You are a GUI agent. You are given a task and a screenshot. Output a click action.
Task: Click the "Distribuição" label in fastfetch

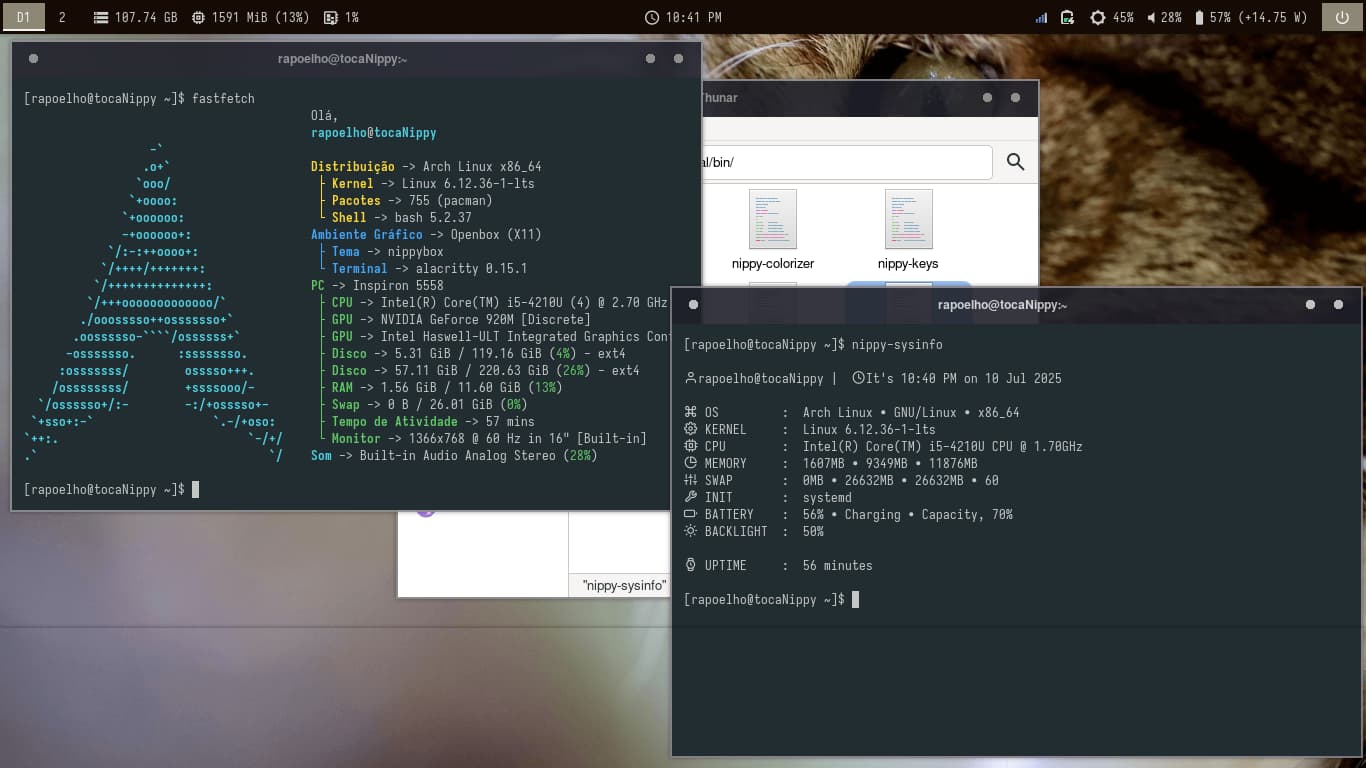tap(353, 166)
